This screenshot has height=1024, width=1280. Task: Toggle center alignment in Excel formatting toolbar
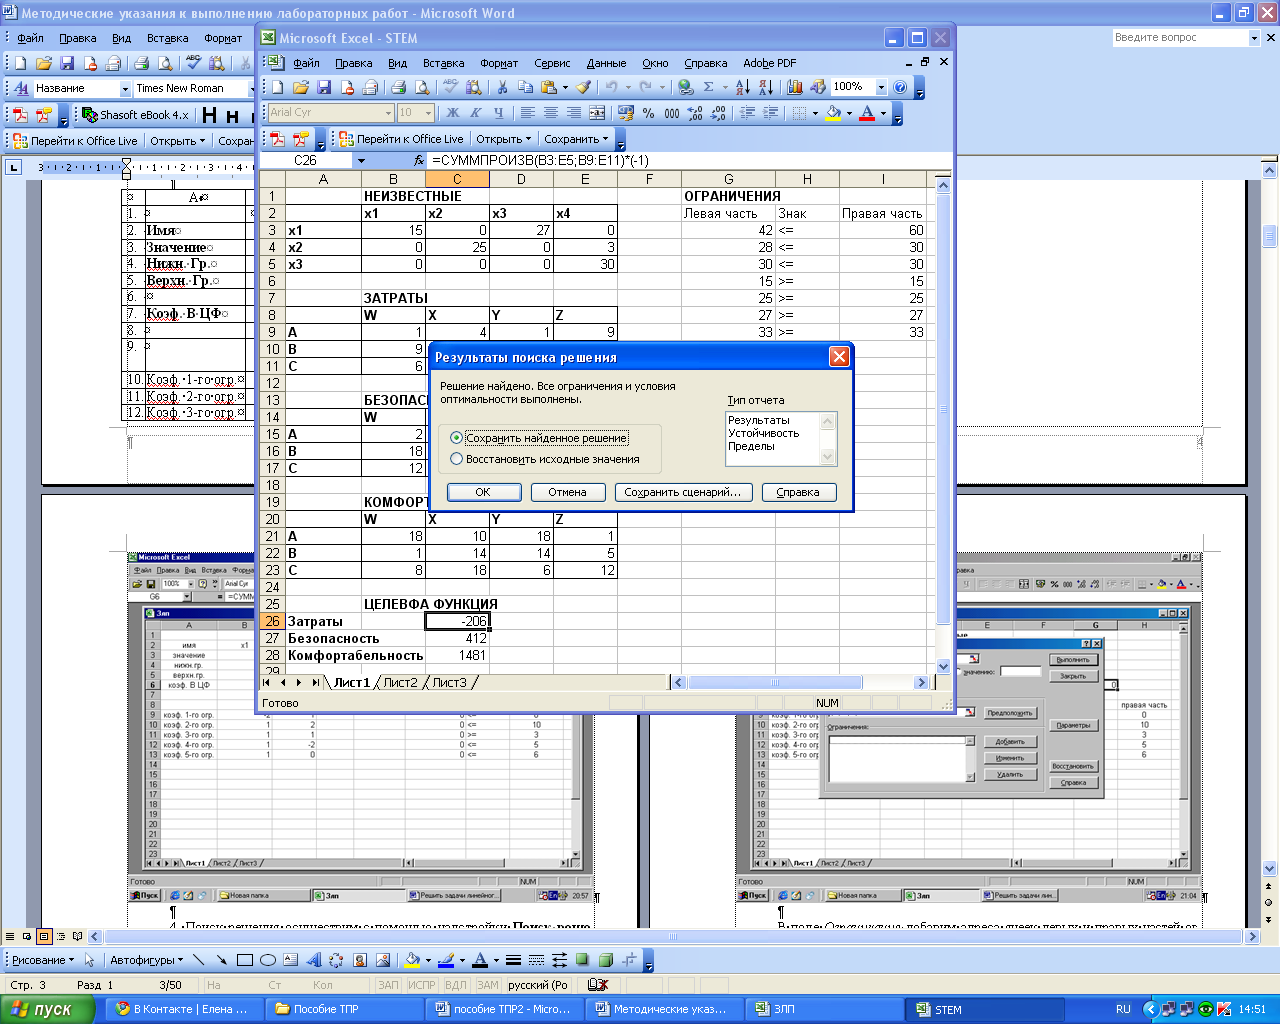(x=551, y=113)
